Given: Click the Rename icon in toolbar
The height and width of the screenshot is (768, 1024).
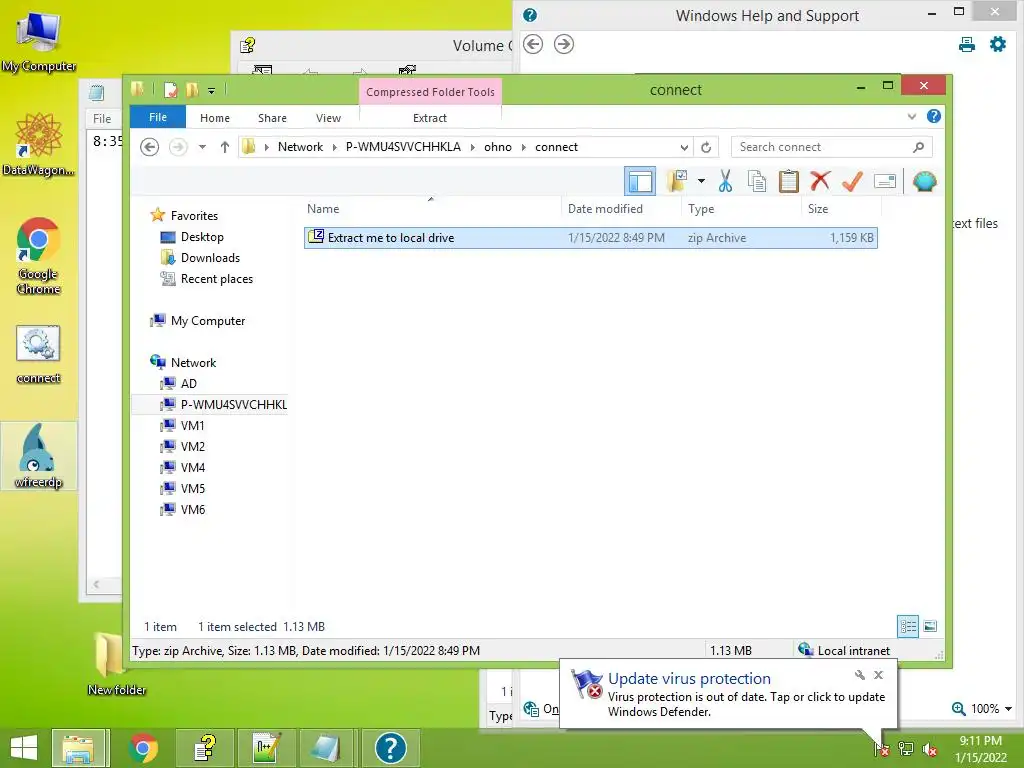Looking at the screenshot, I should [x=884, y=181].
